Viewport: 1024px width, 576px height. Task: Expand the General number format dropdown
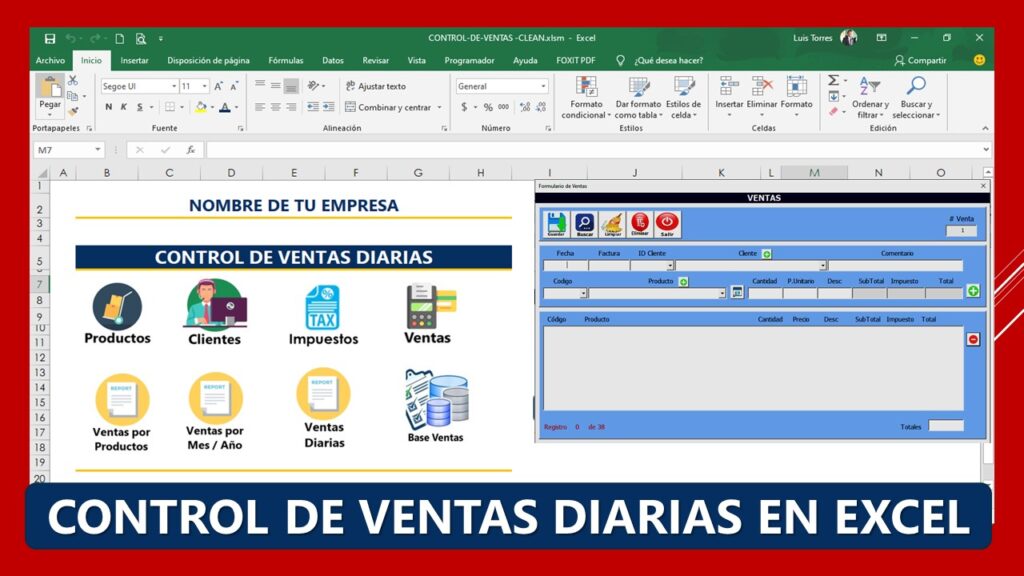[543, 85]
